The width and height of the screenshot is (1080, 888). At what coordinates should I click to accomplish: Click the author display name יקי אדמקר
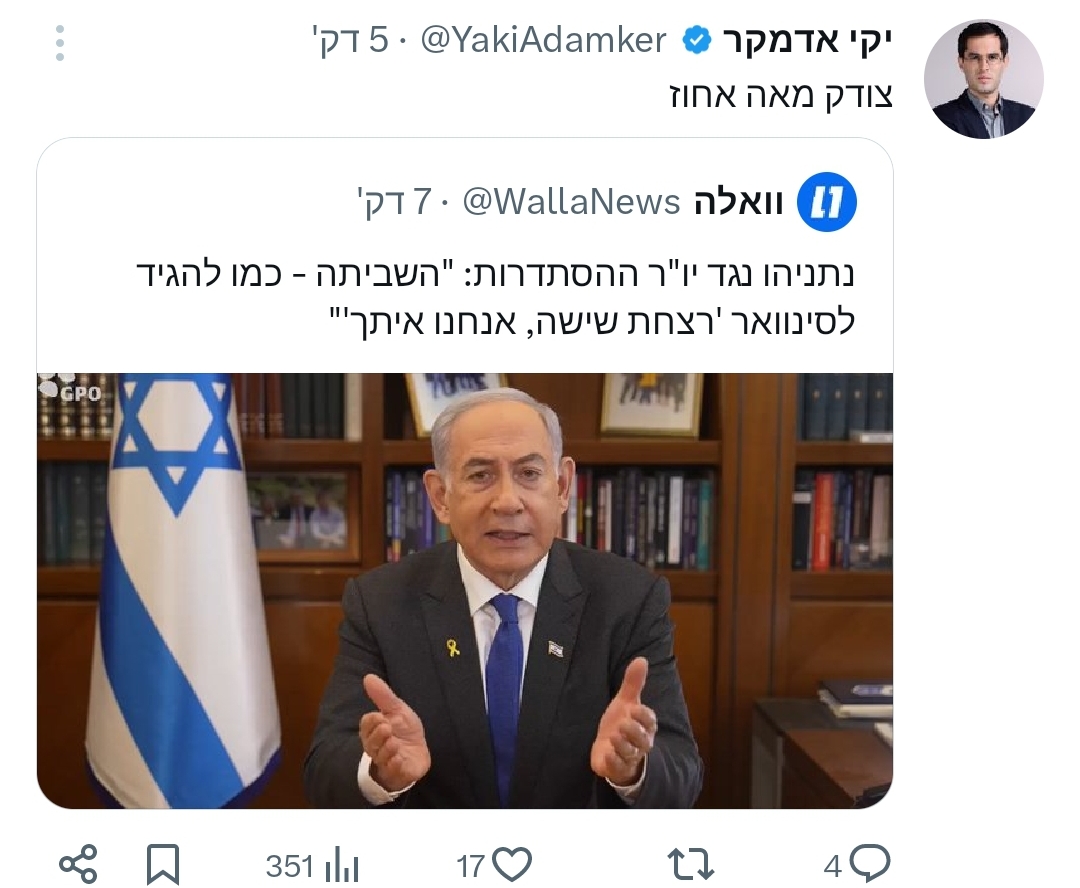pyautogui.click(x=807, y=41)
